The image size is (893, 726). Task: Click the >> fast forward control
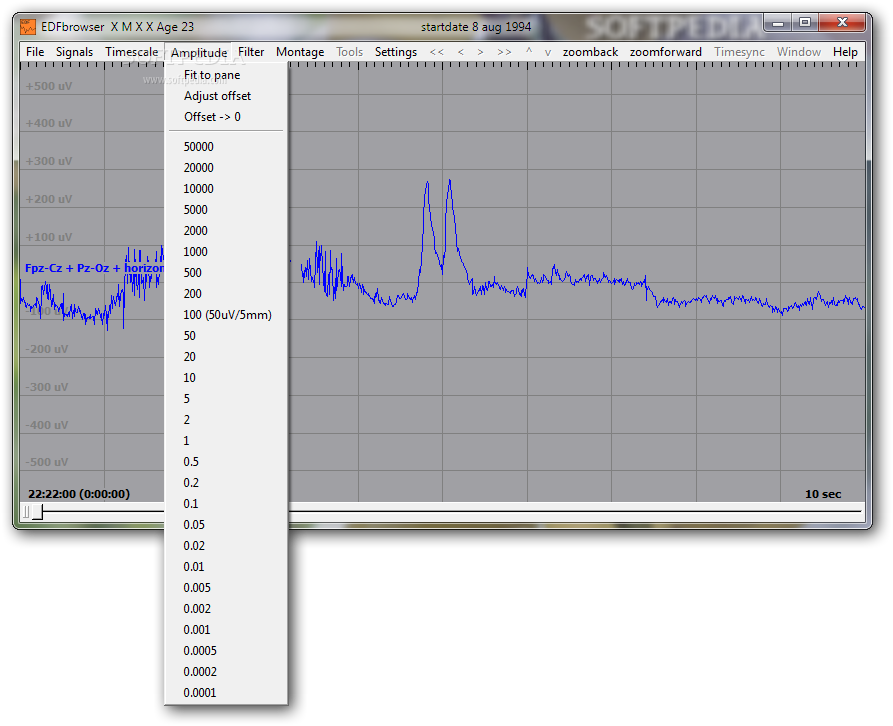click(x=503, y=52)
